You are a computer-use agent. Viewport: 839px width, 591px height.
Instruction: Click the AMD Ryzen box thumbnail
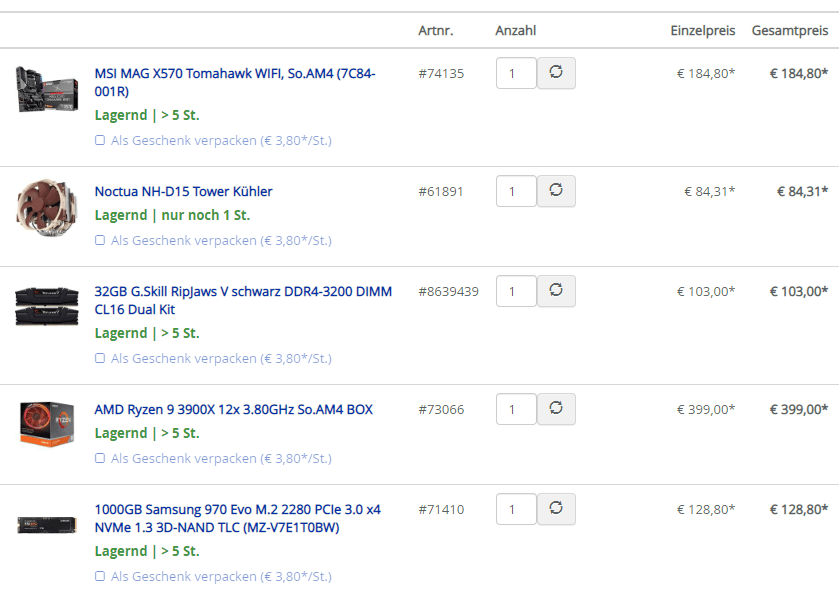[x=47, y=424]
